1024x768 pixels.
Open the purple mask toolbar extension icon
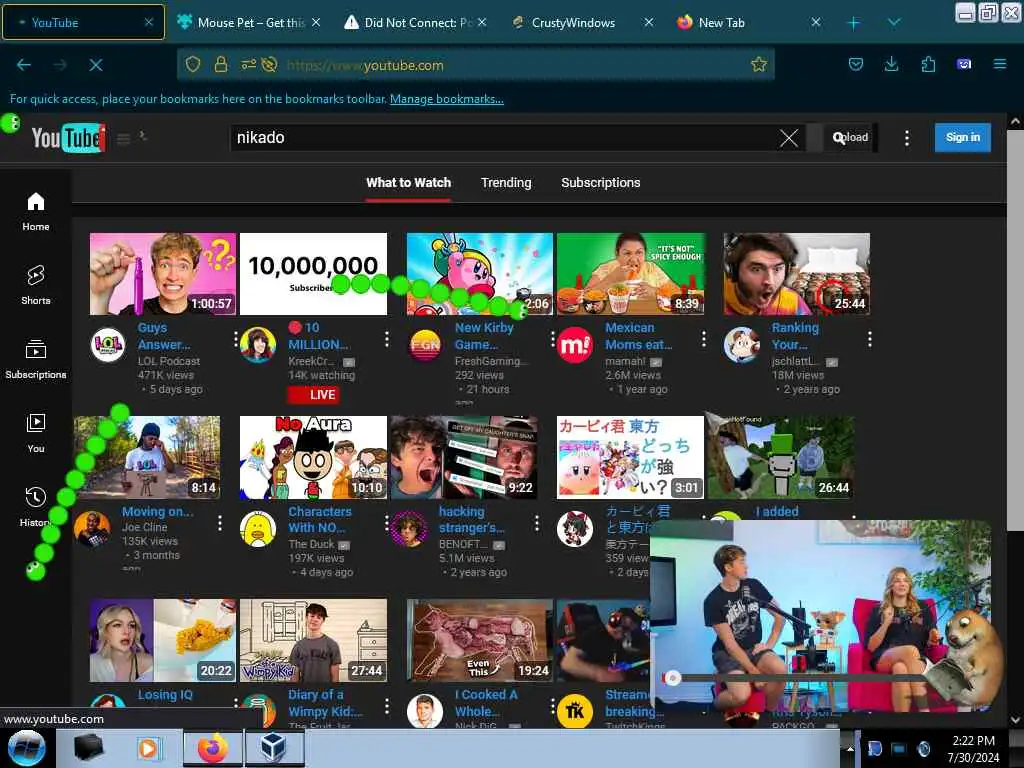pyautogui.click(x=964, y=65)
